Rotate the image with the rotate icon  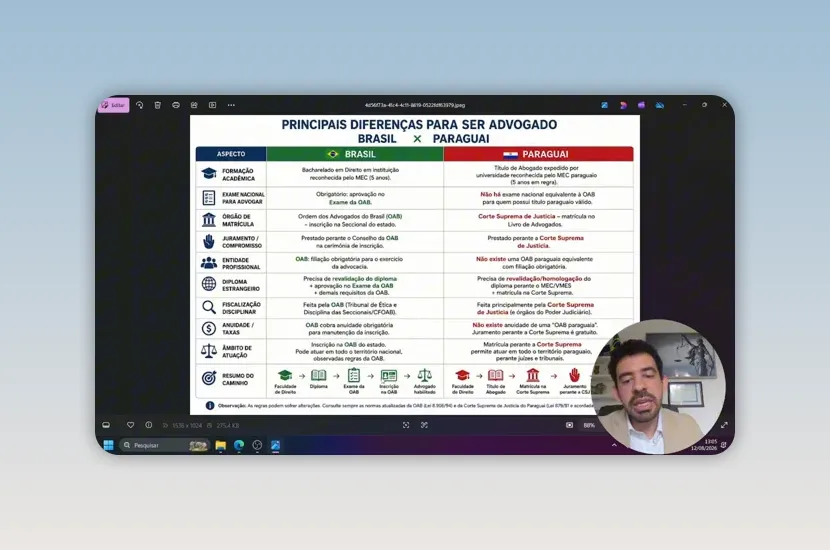[140, 105]
